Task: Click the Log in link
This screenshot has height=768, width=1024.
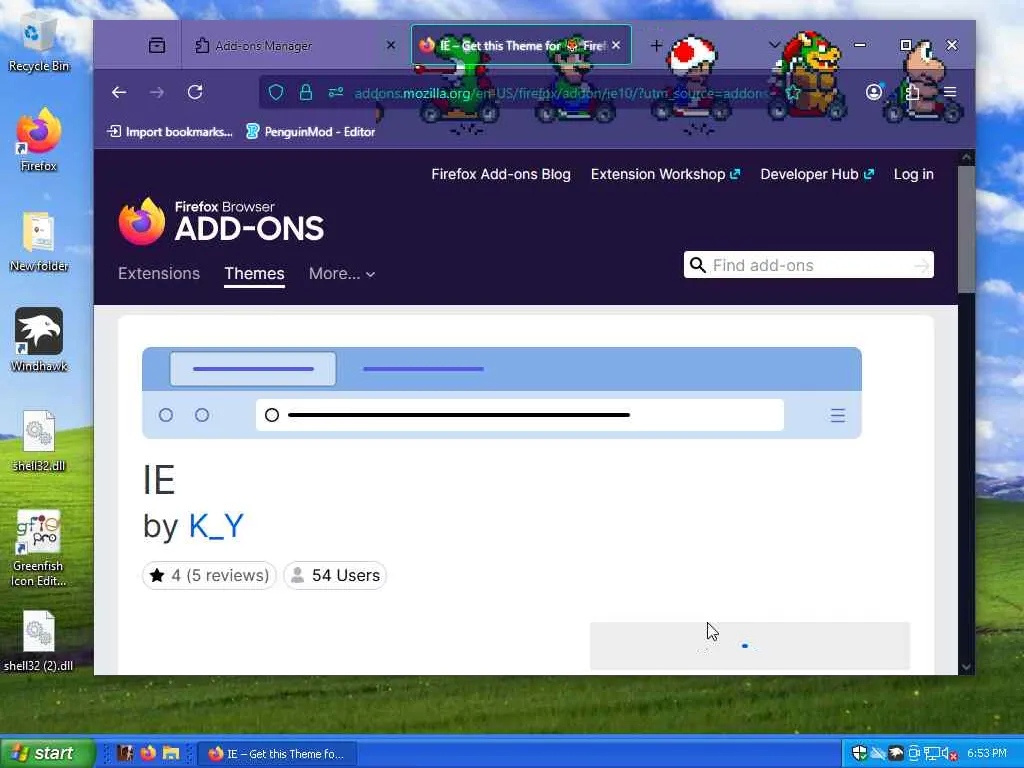Action: (x=914, y=174)
